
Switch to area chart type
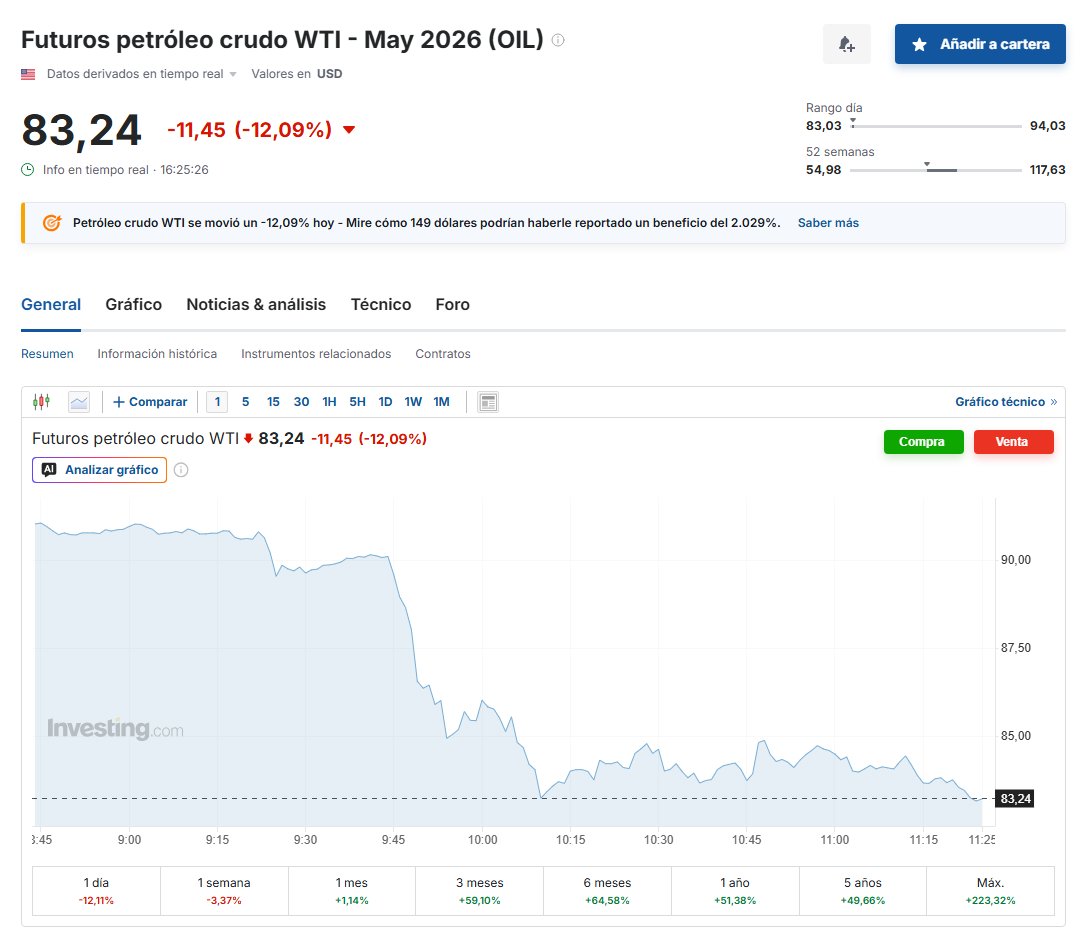(79, 402)
